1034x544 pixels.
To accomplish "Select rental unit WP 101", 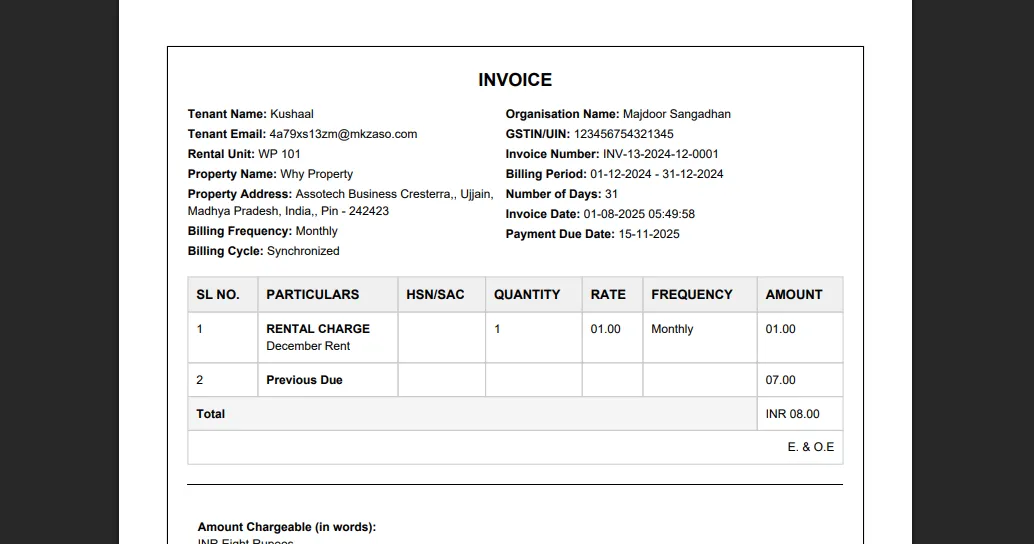I will 279,154.
